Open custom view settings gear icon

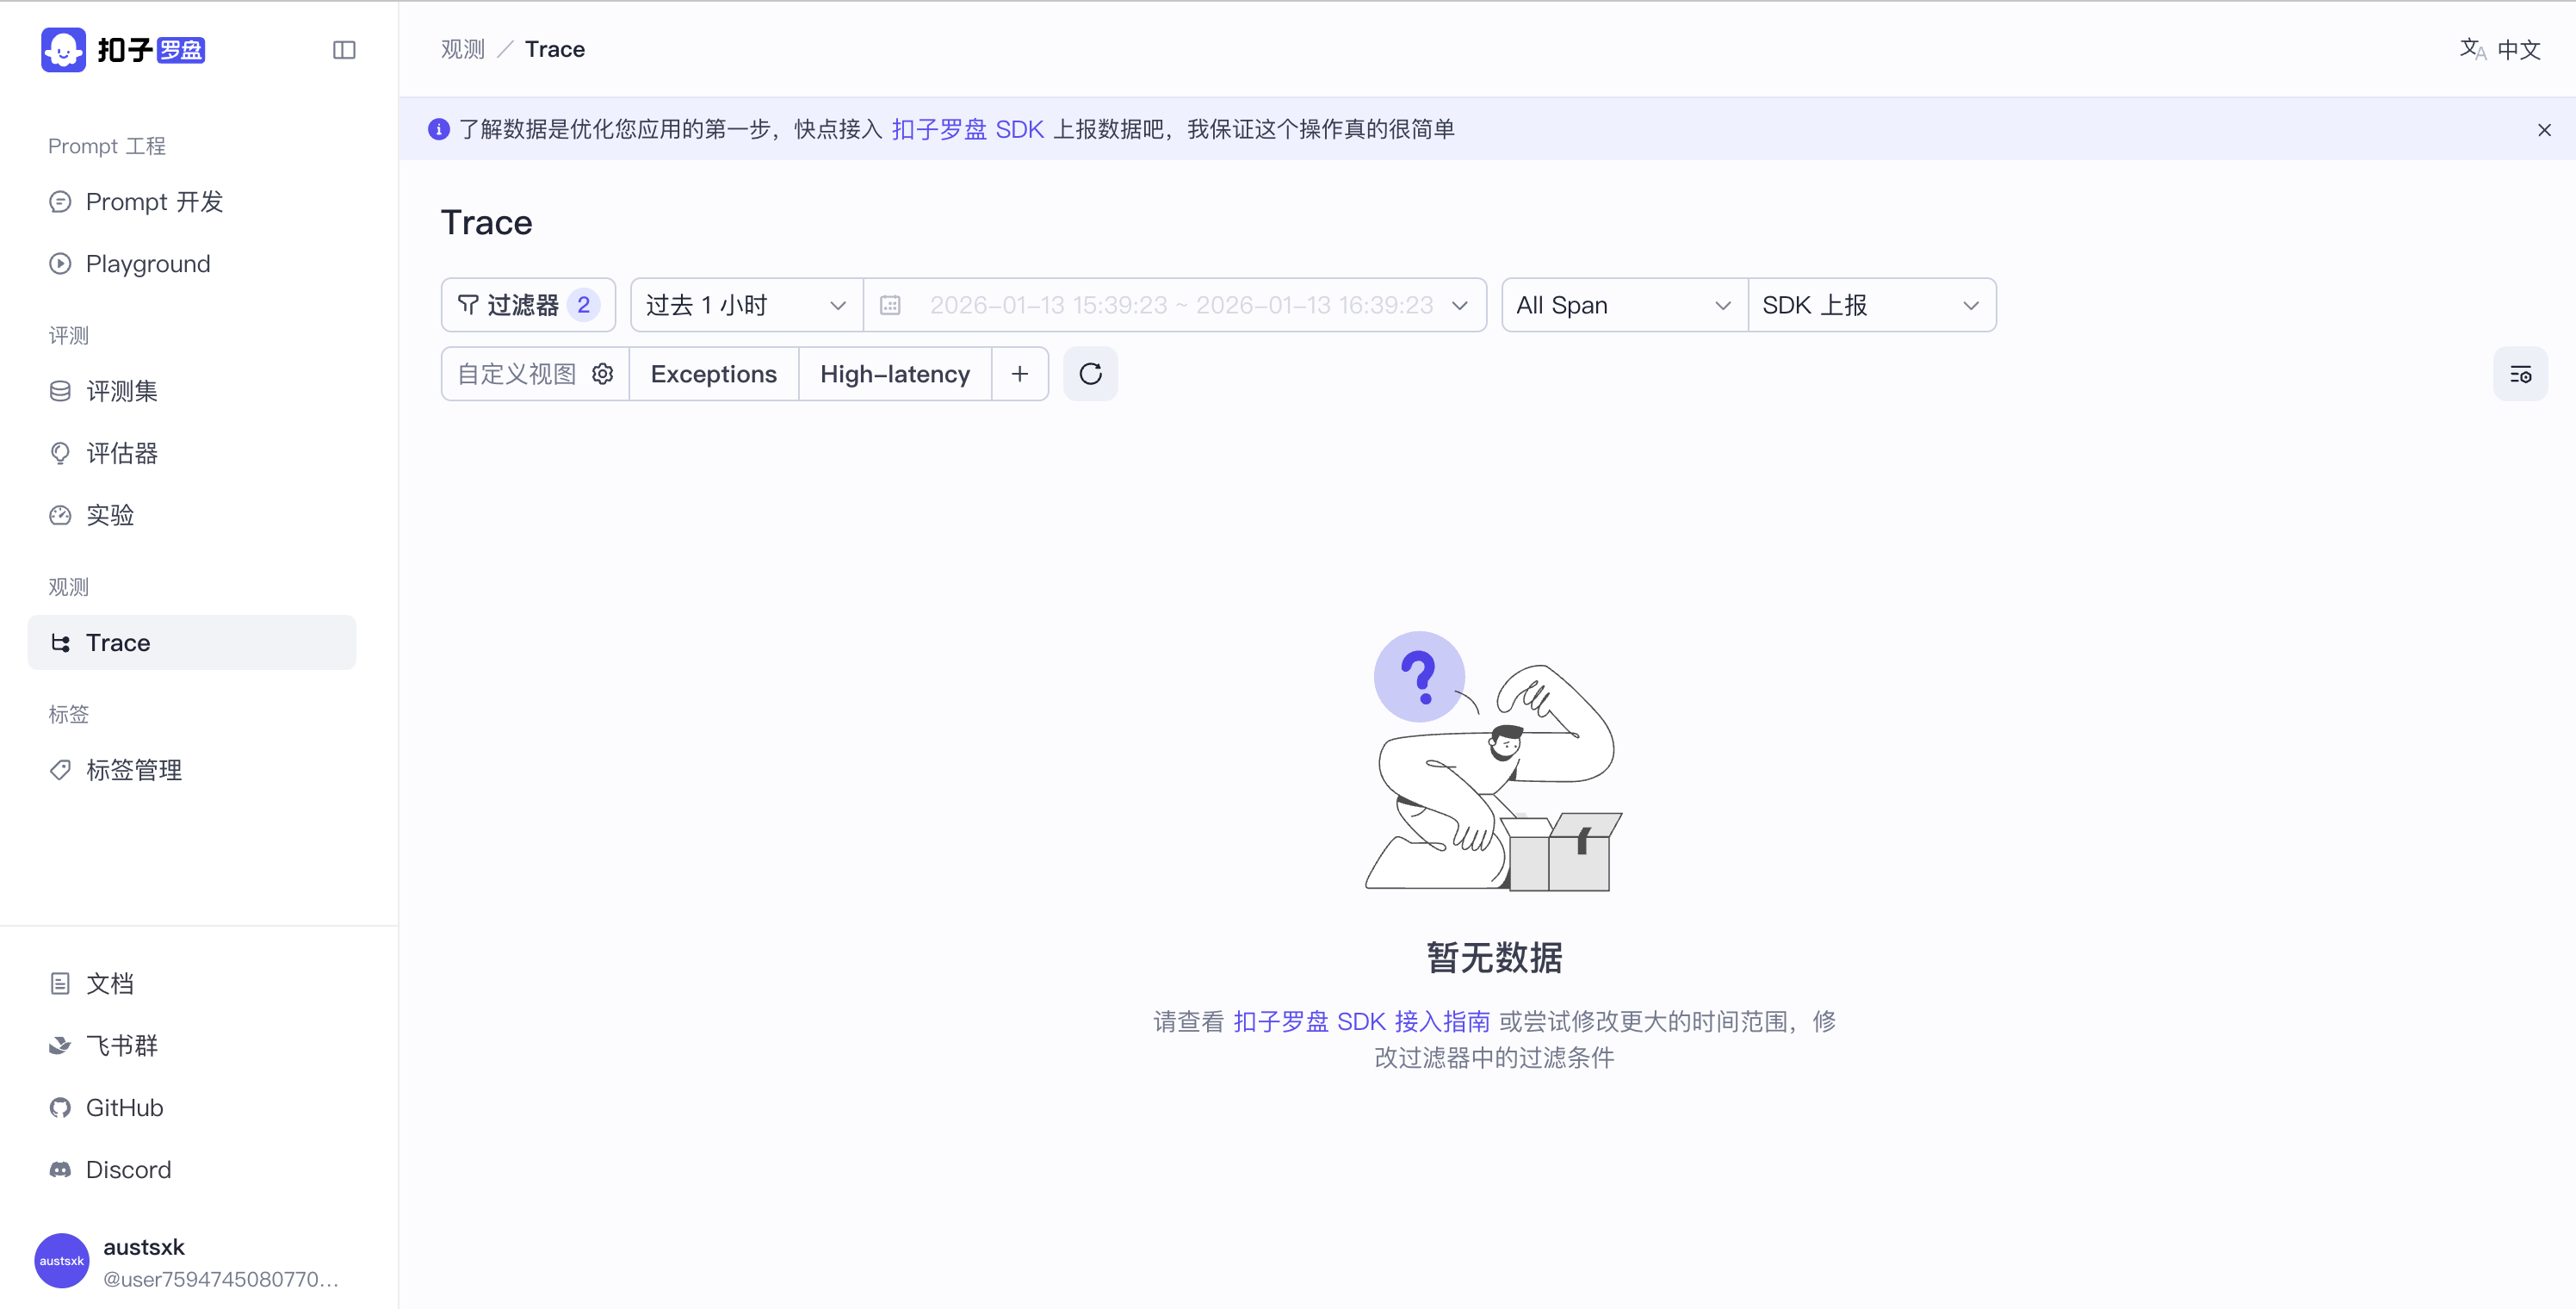(x=602, y=374)
